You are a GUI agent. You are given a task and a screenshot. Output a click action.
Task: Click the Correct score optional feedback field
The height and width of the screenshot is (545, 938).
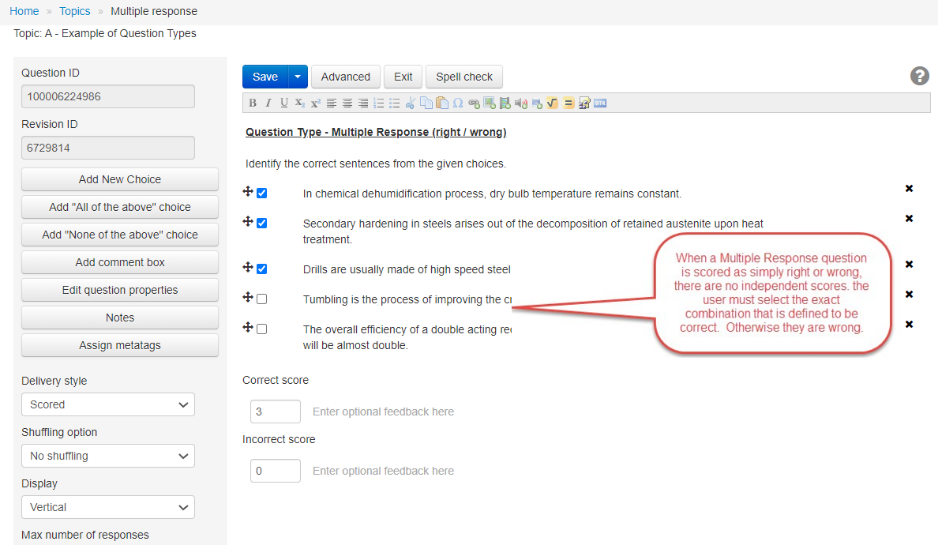coord(383,412)
